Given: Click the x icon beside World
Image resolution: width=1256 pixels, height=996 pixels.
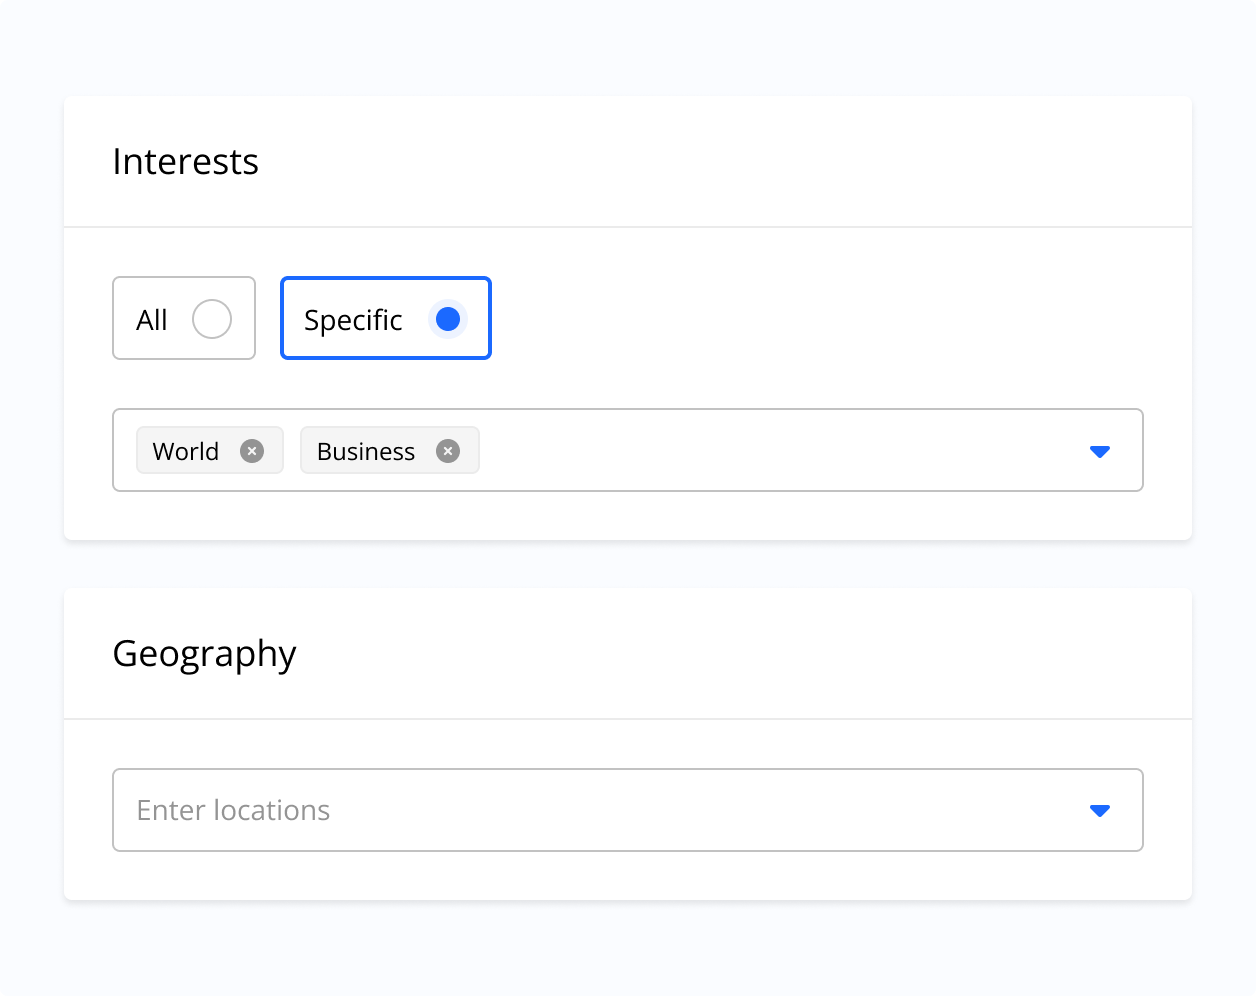Looking at the screenshot, I should [x=252, y=451].
